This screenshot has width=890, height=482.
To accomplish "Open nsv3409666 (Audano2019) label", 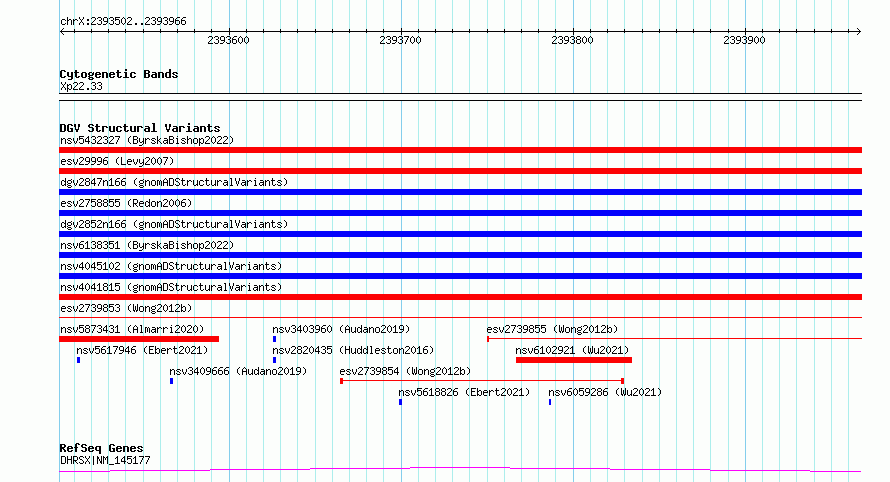I will coord(238,371).
